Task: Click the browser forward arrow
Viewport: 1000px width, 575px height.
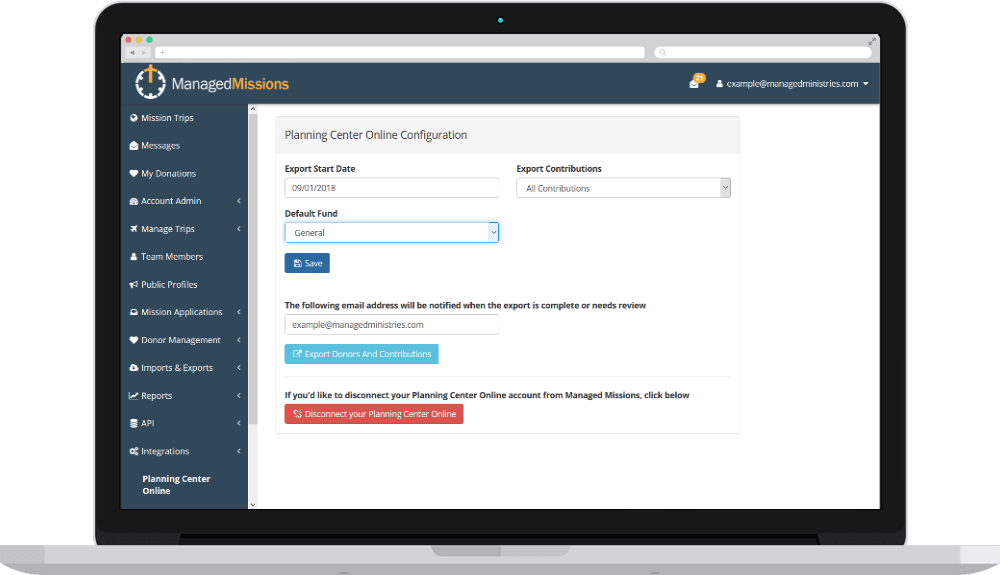Action: (x=143, y=52)
